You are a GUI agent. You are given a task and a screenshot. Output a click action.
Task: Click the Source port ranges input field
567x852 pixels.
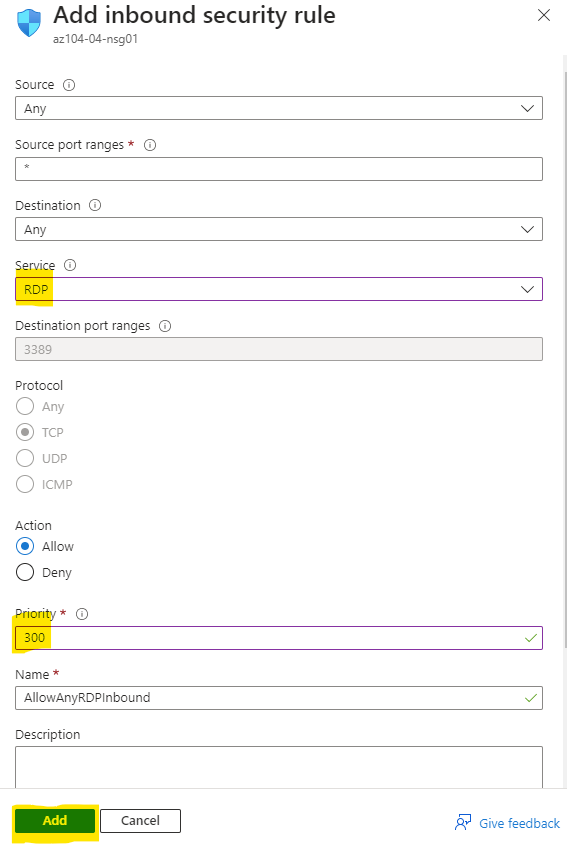tap(279, 169)
